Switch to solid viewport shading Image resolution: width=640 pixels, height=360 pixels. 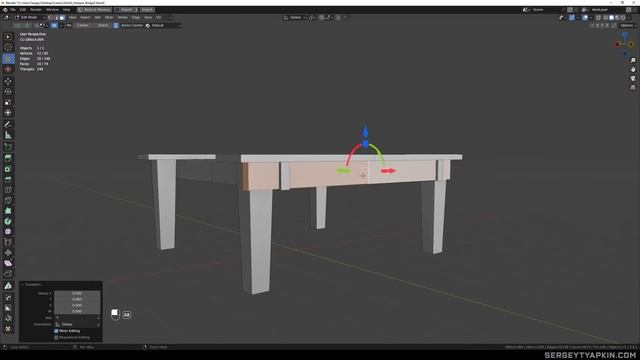pyautogui.click(x=611, y=18)
